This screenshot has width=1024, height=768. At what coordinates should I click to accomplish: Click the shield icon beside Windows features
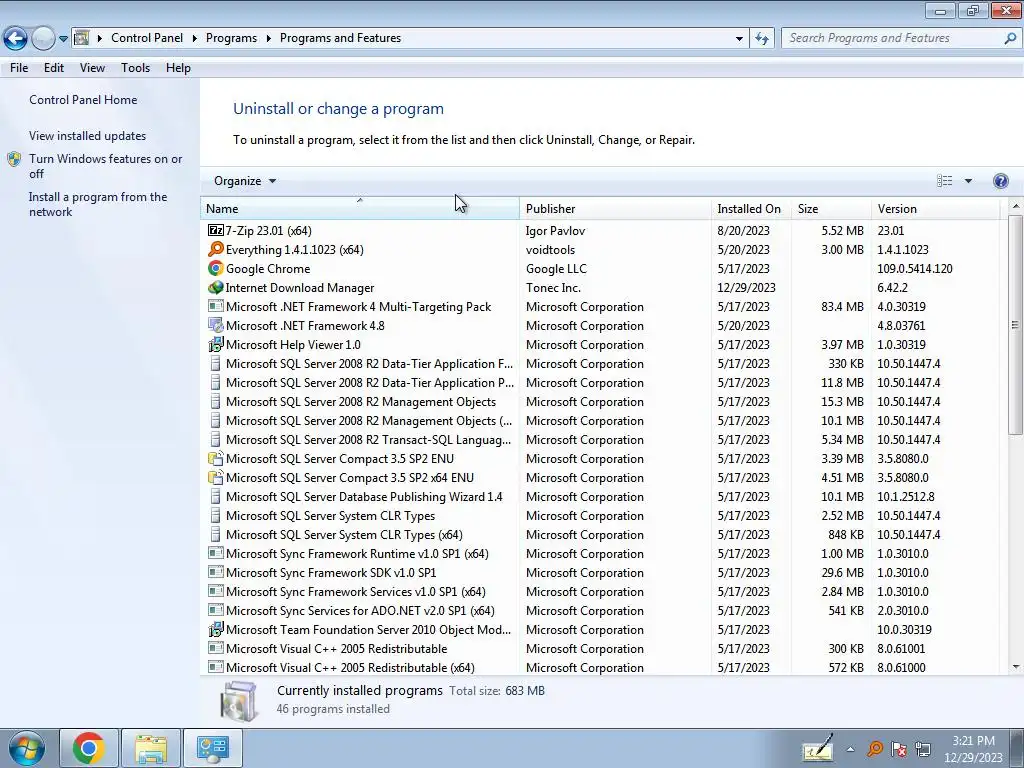[x=14, y=159]
